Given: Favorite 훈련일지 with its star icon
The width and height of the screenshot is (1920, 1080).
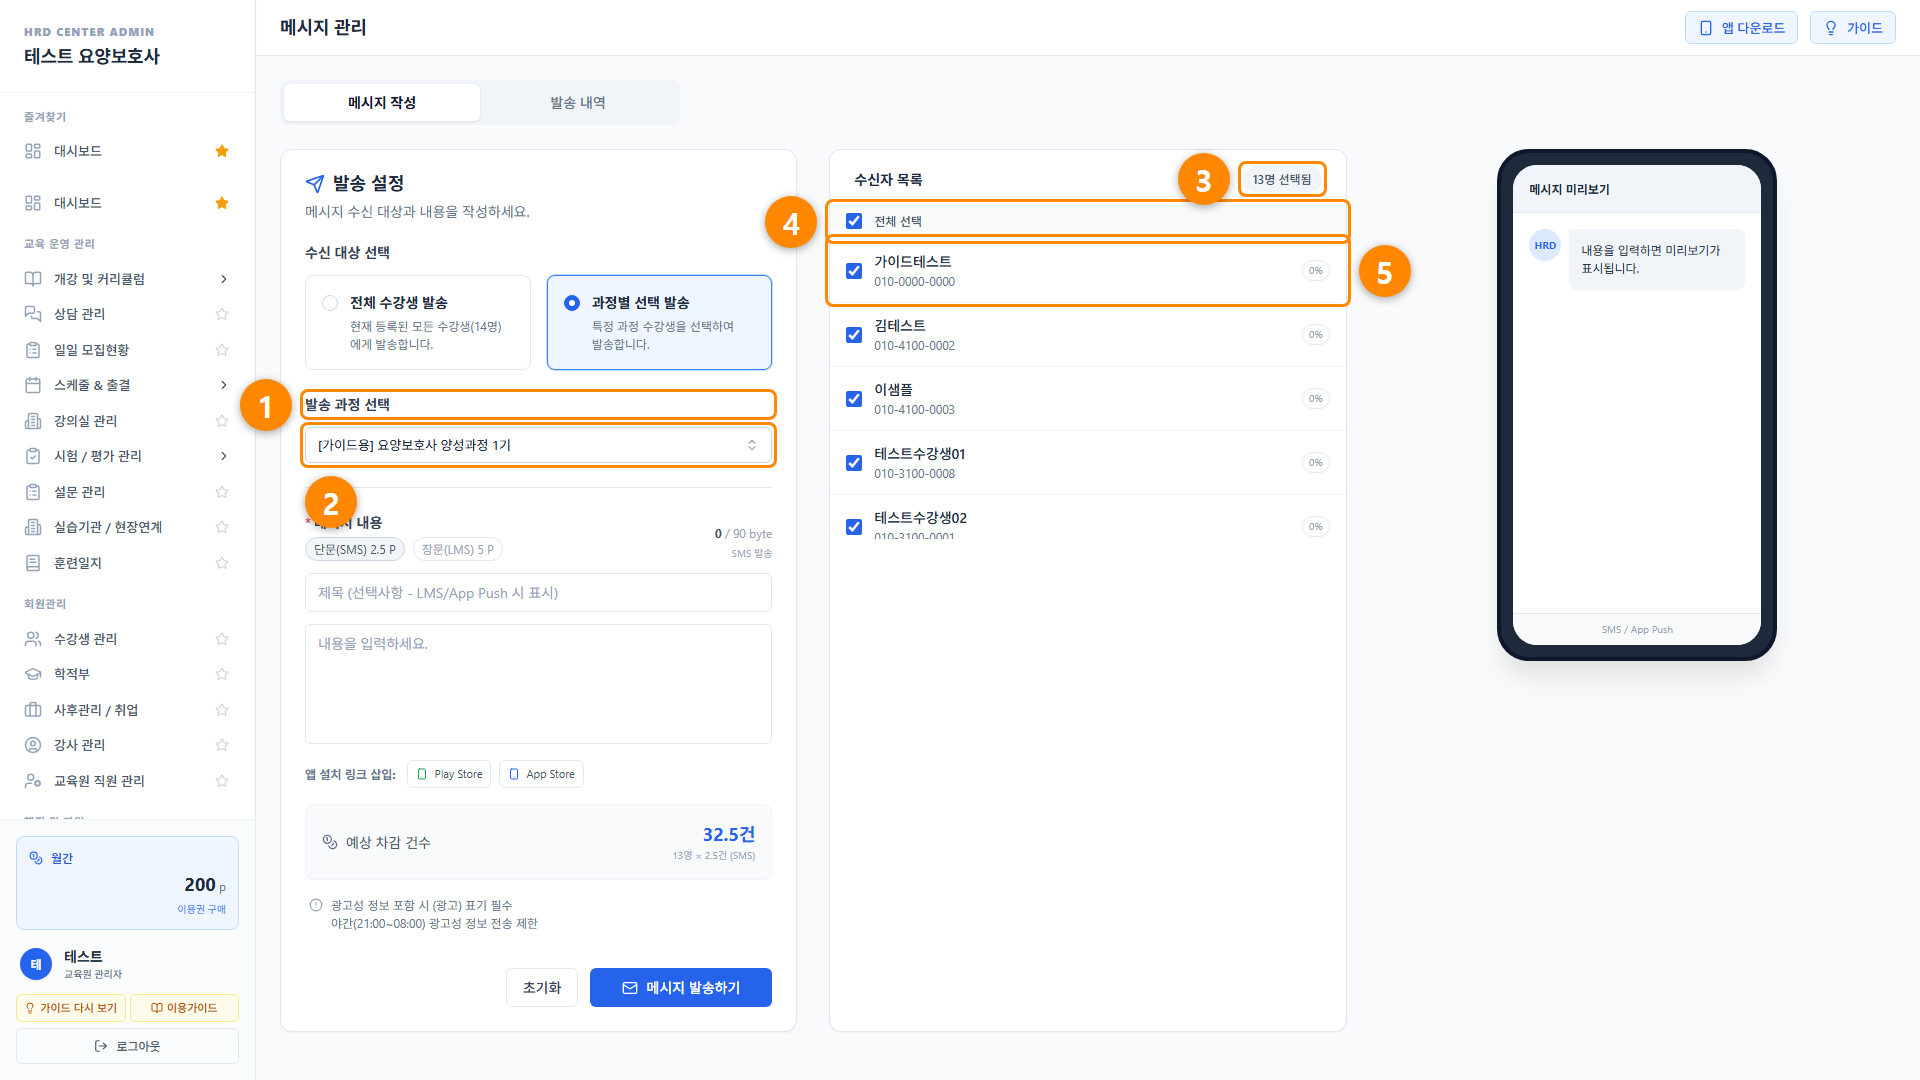Looking at the screenshot, I should point(222,563).
